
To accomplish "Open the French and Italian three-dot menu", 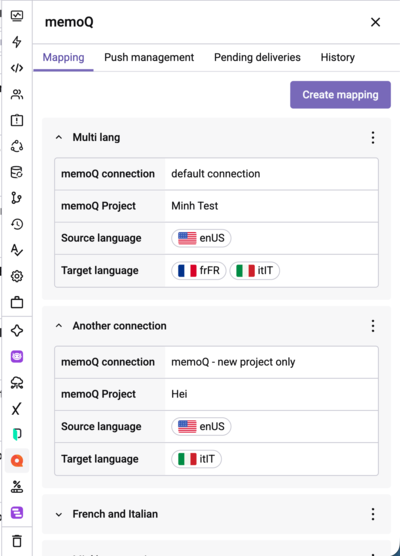I will click(373, 514).
